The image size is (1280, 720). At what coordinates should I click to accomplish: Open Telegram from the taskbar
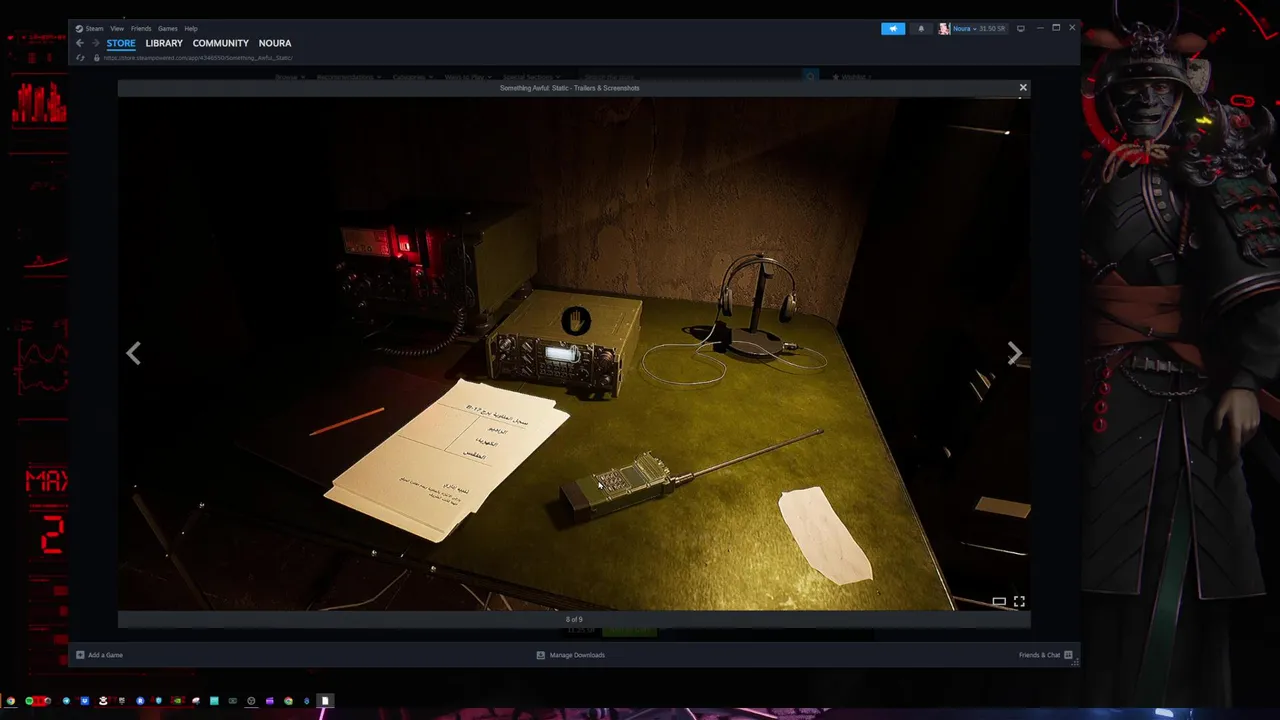click(x=66, y=701)
